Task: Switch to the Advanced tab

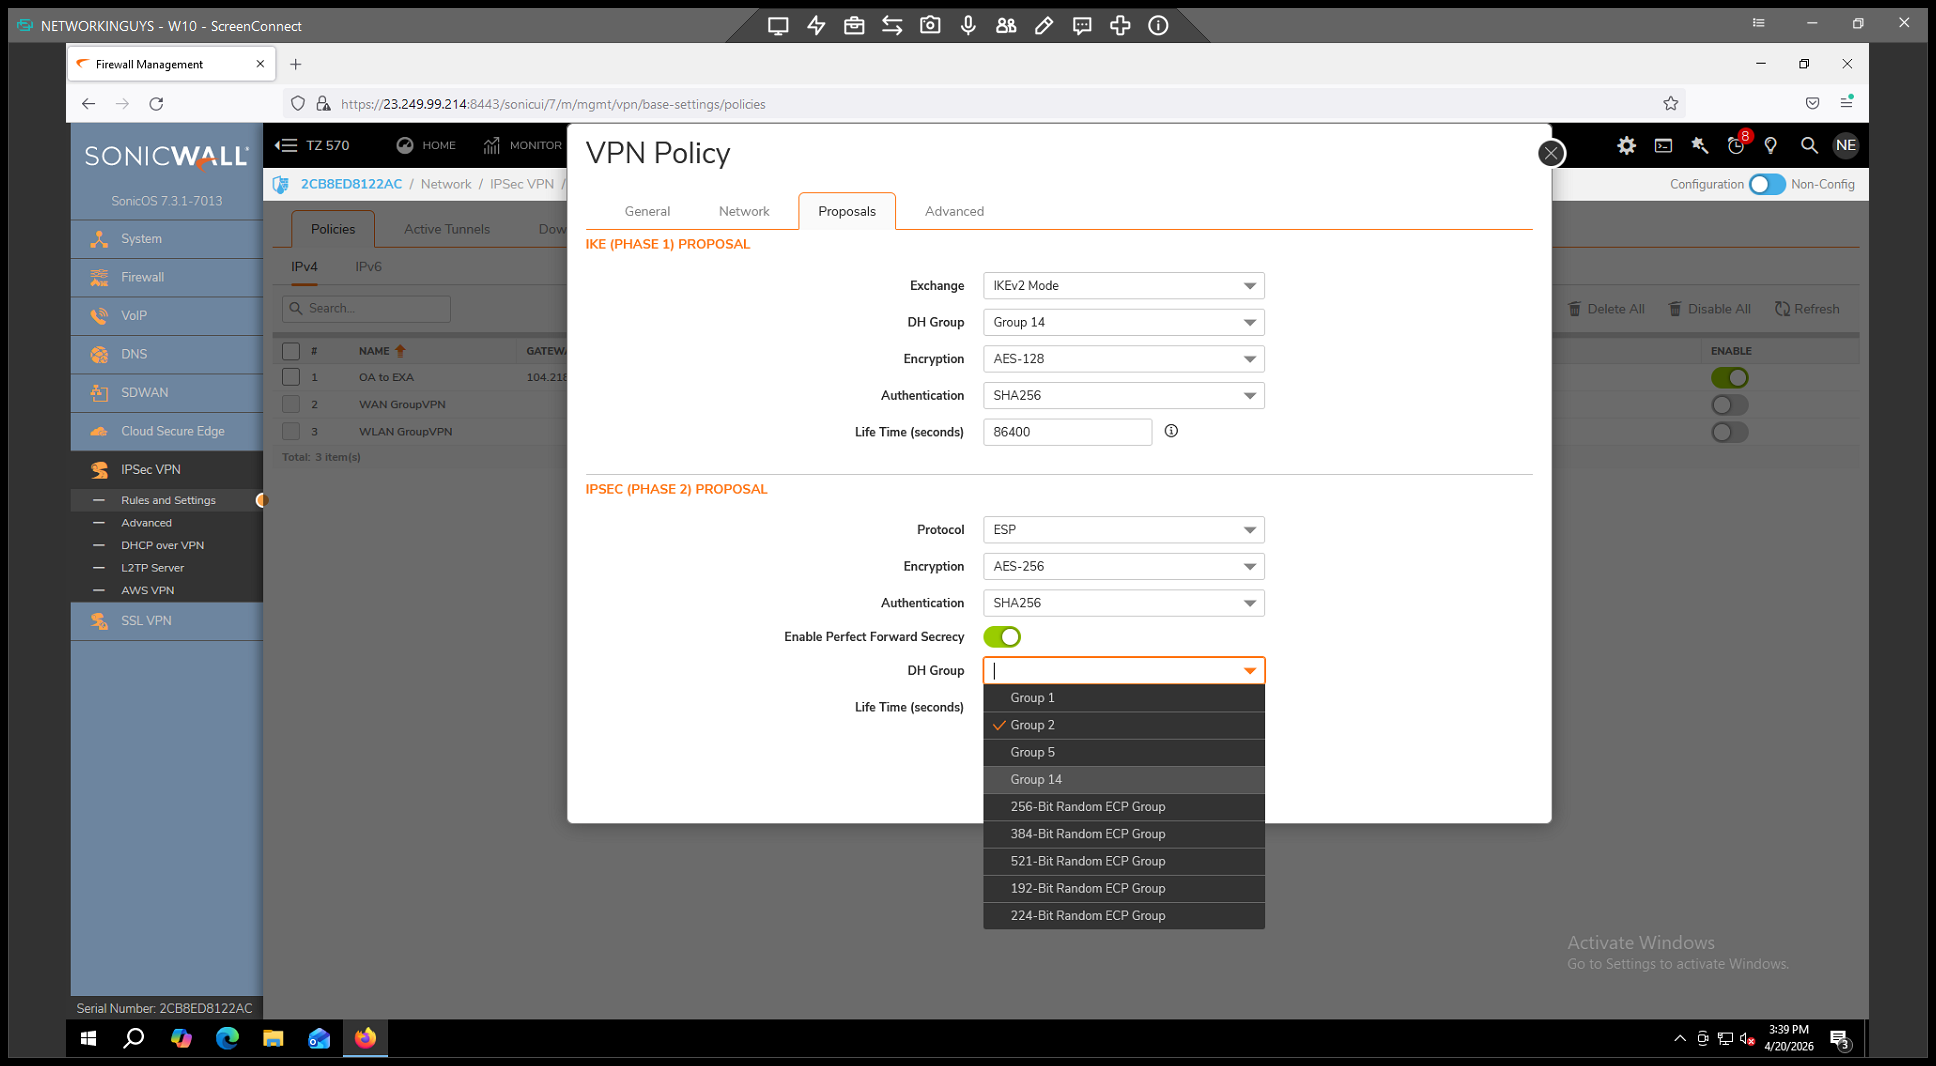Action: pyautogui.click(x=953, y=211)
